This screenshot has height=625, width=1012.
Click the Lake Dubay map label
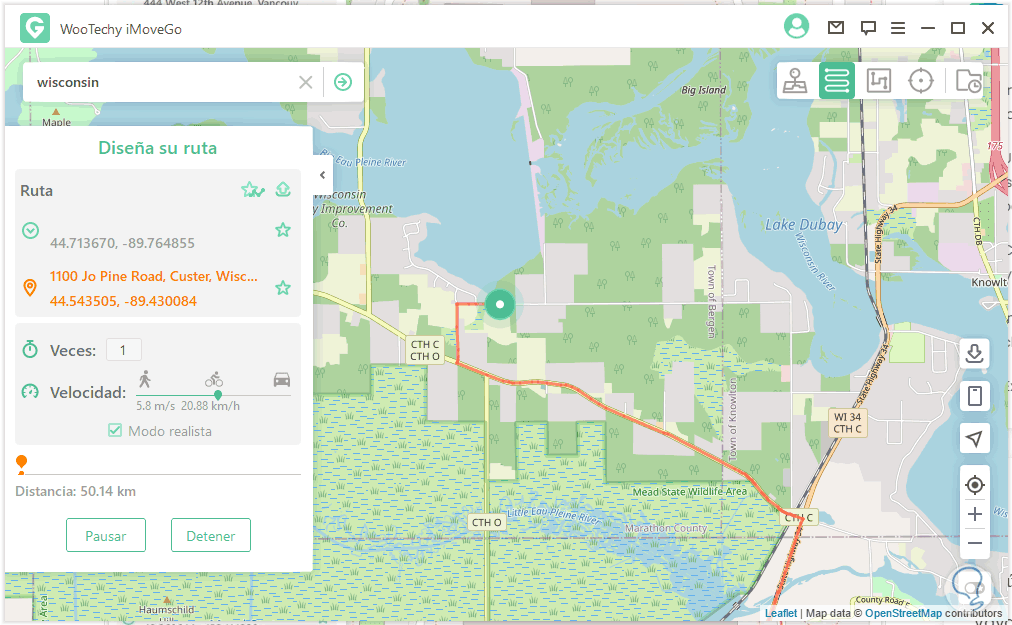[x=804, y=225]
